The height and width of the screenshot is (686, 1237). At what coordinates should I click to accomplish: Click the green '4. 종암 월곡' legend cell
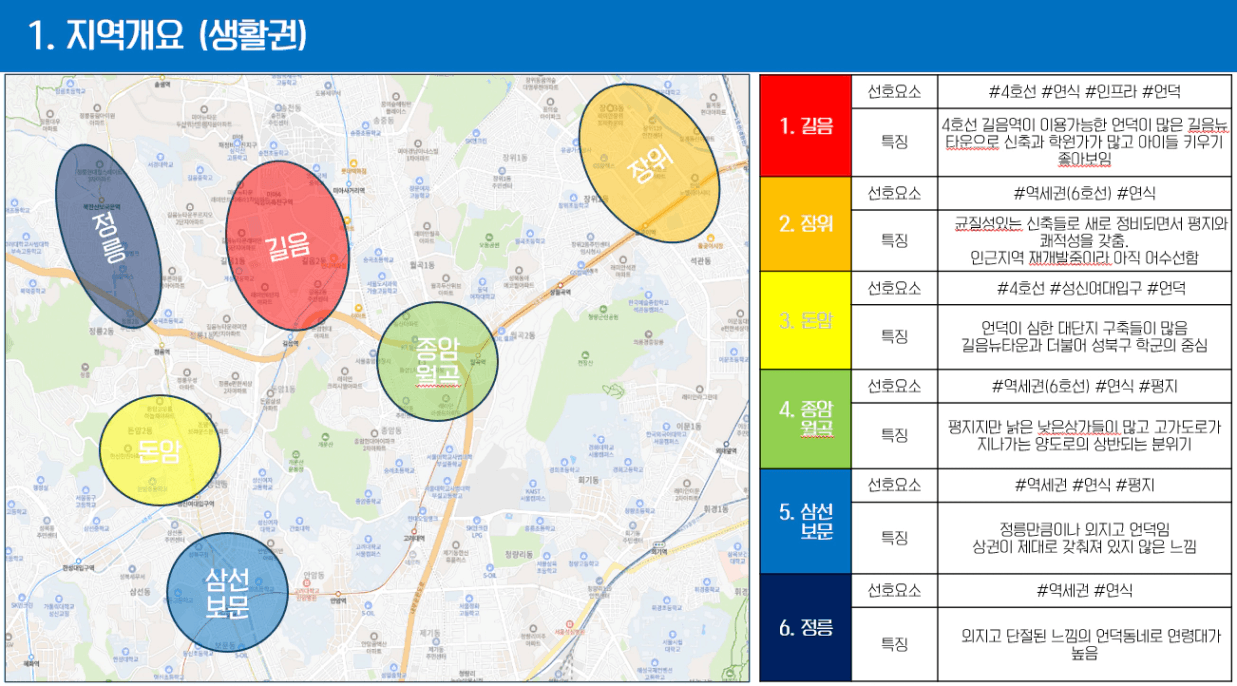(x=806, y=418)
